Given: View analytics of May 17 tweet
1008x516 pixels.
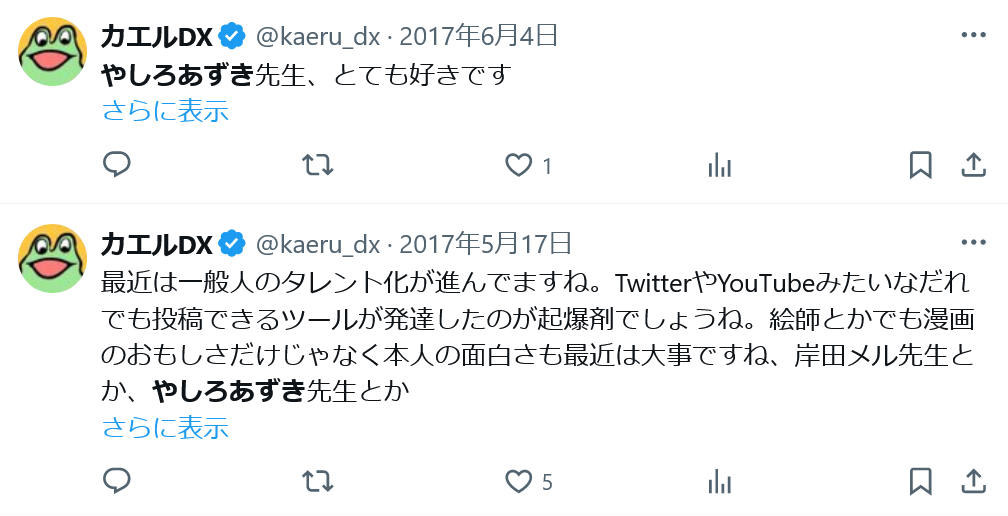Looking at the screenshot, I should click(x=719, y=481).
